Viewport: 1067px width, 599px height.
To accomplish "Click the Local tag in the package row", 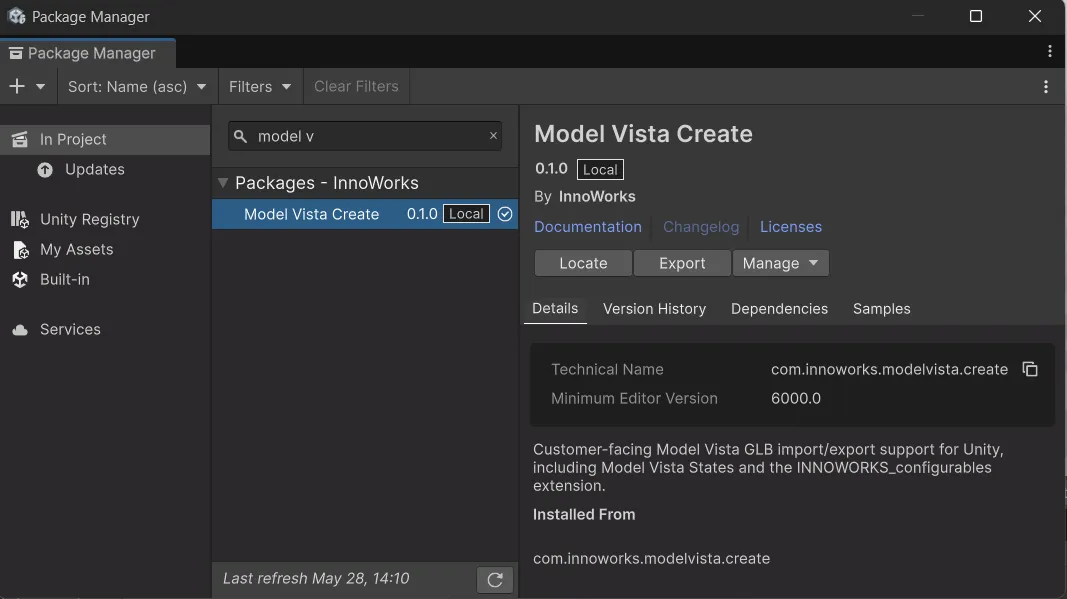I will 466,214.
